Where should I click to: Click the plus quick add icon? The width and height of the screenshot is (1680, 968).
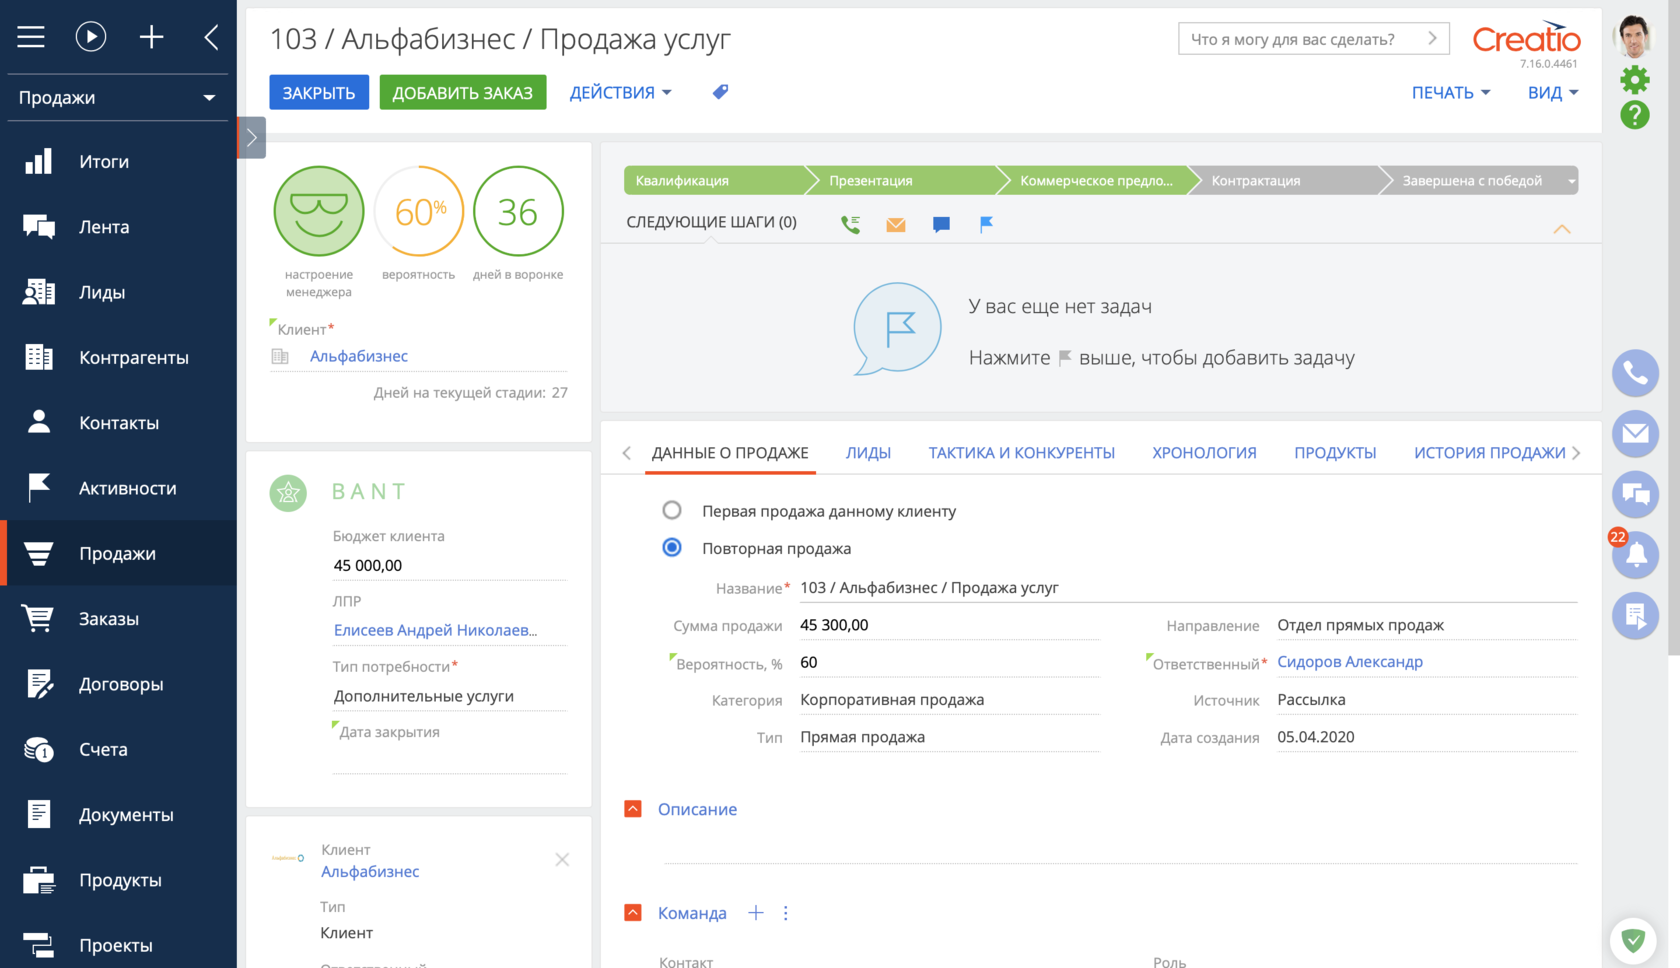coord(151,38)
